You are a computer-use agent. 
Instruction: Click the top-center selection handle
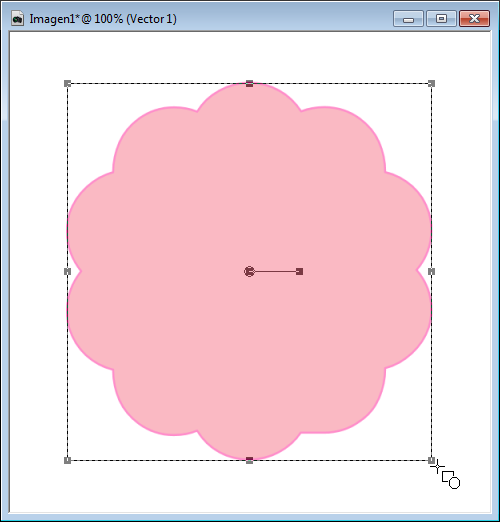pos(249,83)
